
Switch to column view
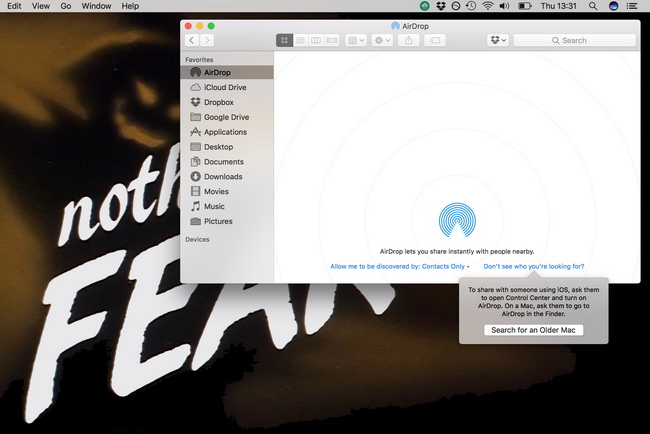pyautogui.click(x=316, y=40)
